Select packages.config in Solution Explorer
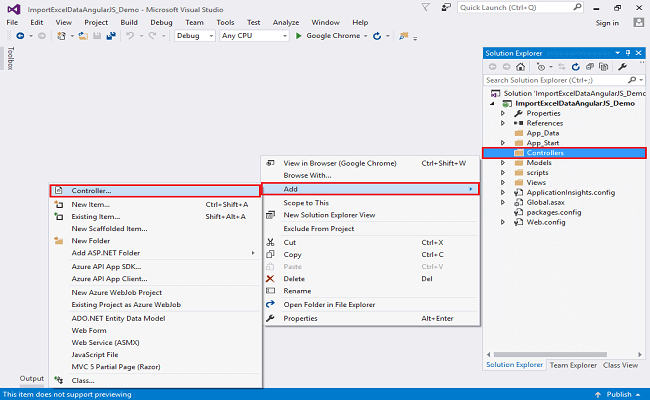Image resolution: width=650 pixels, height=400 pixels. (554, 212)
